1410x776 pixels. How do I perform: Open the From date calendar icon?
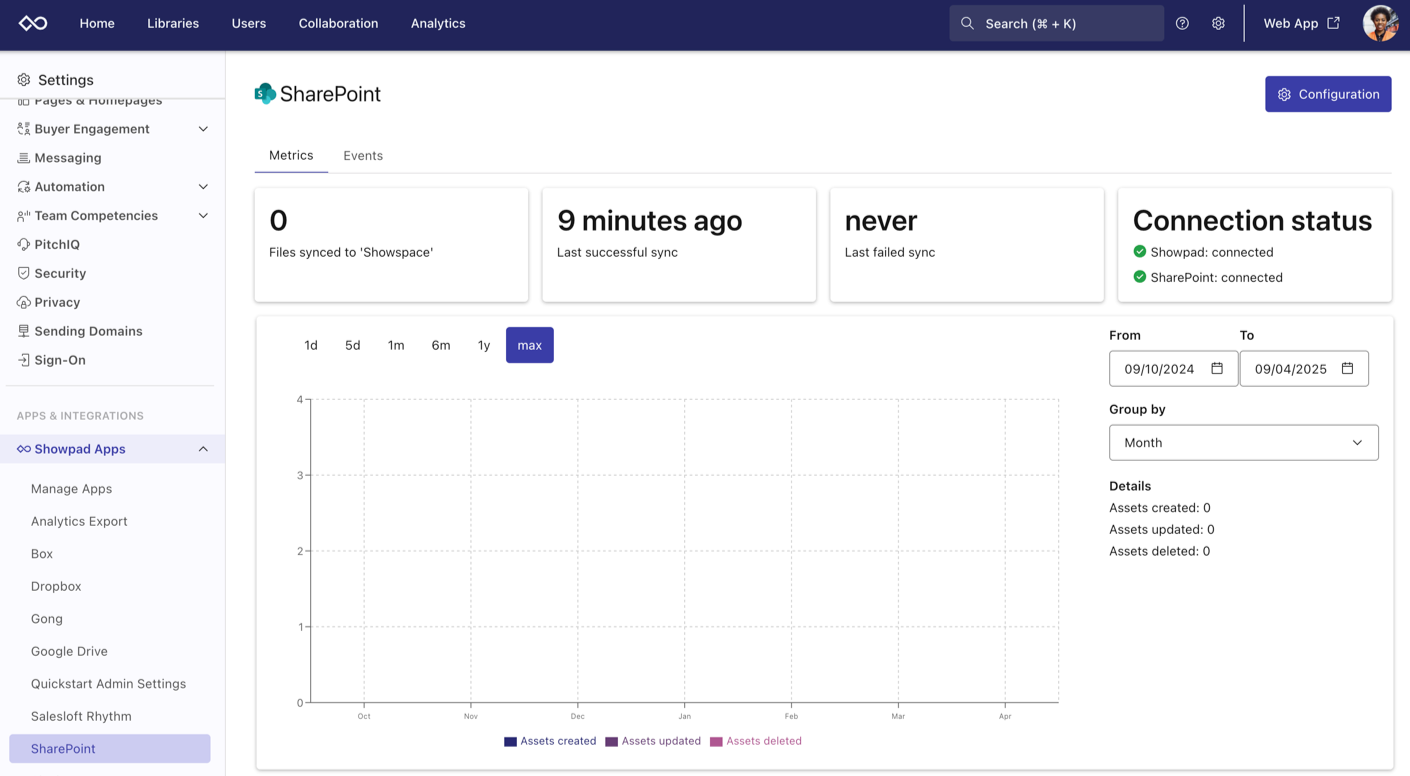tap(1217, 368)
